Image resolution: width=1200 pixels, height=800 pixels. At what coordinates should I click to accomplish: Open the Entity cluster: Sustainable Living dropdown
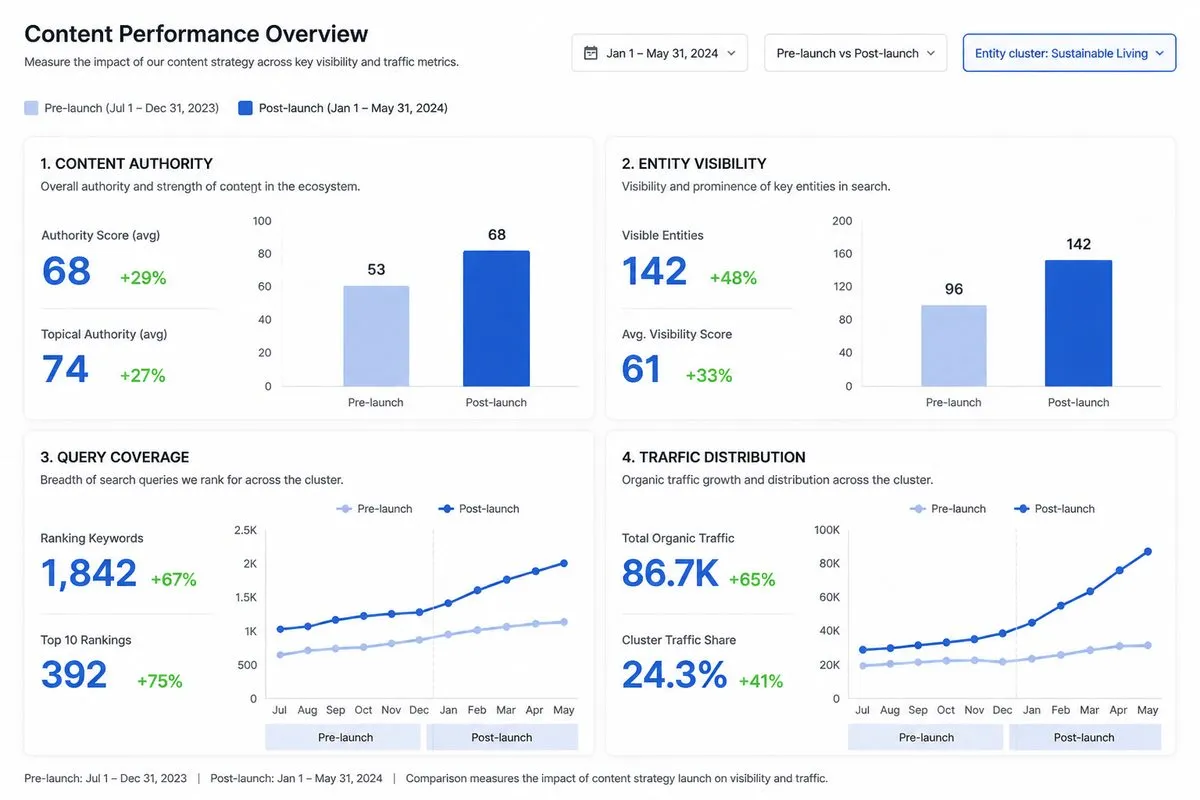pyautogui.click(x=1069, y=53)
